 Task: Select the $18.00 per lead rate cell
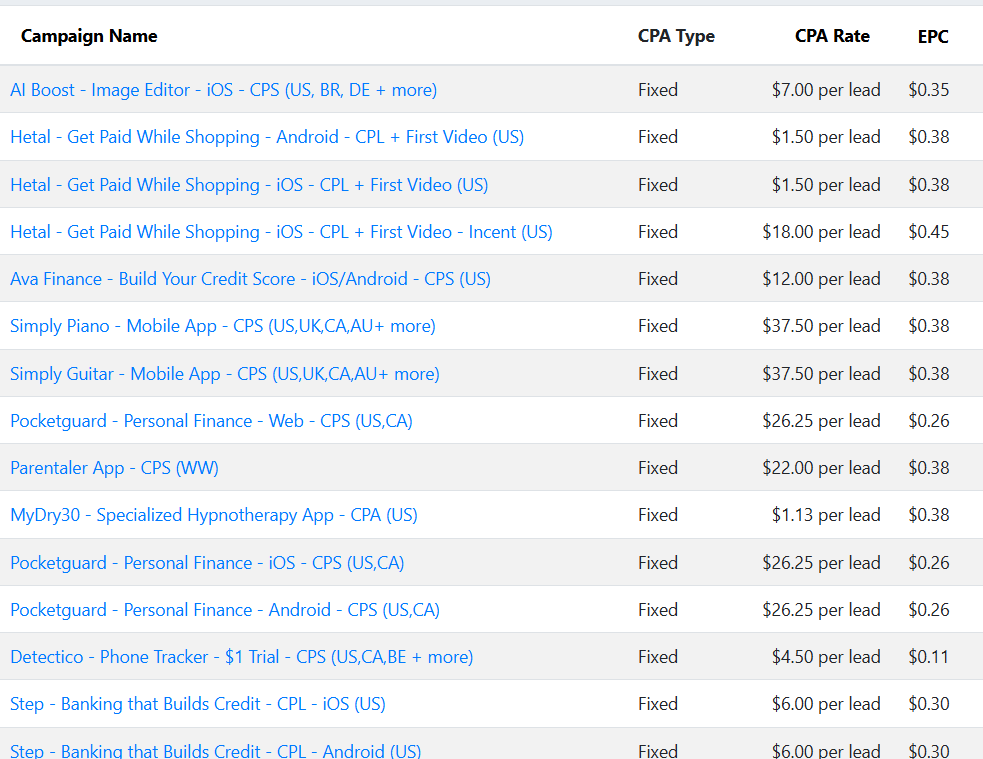coord(821,232)
